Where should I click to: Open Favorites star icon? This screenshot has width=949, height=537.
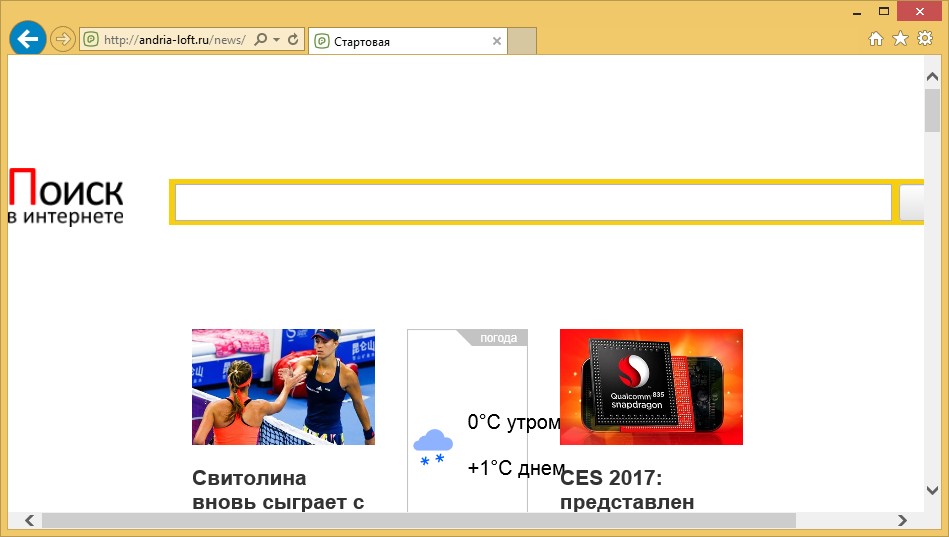[900, 39]
